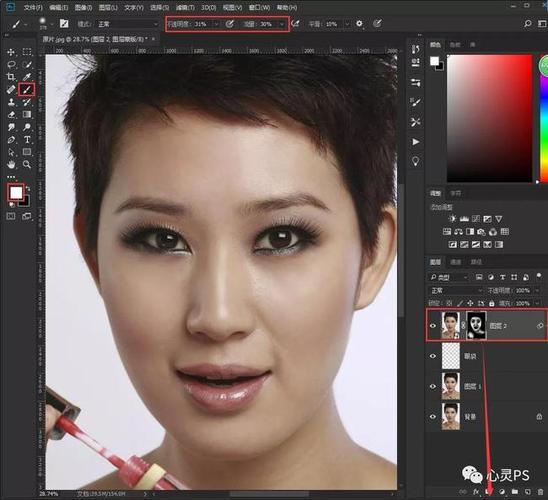
Task: Open the brush opacity dropdown arrow
Action: point(217,24)
